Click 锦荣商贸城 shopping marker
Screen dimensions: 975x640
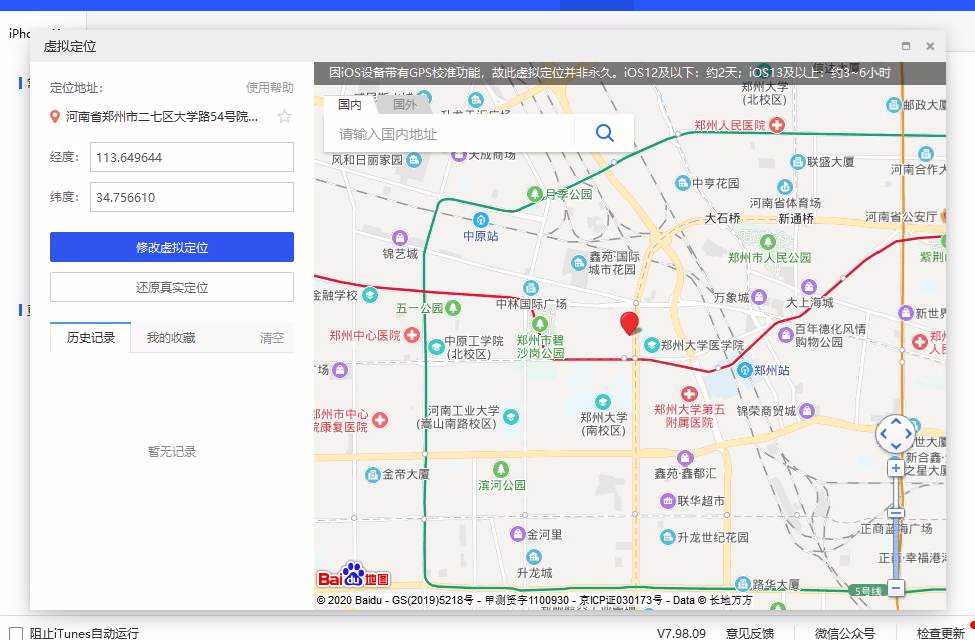coord(807,410)
